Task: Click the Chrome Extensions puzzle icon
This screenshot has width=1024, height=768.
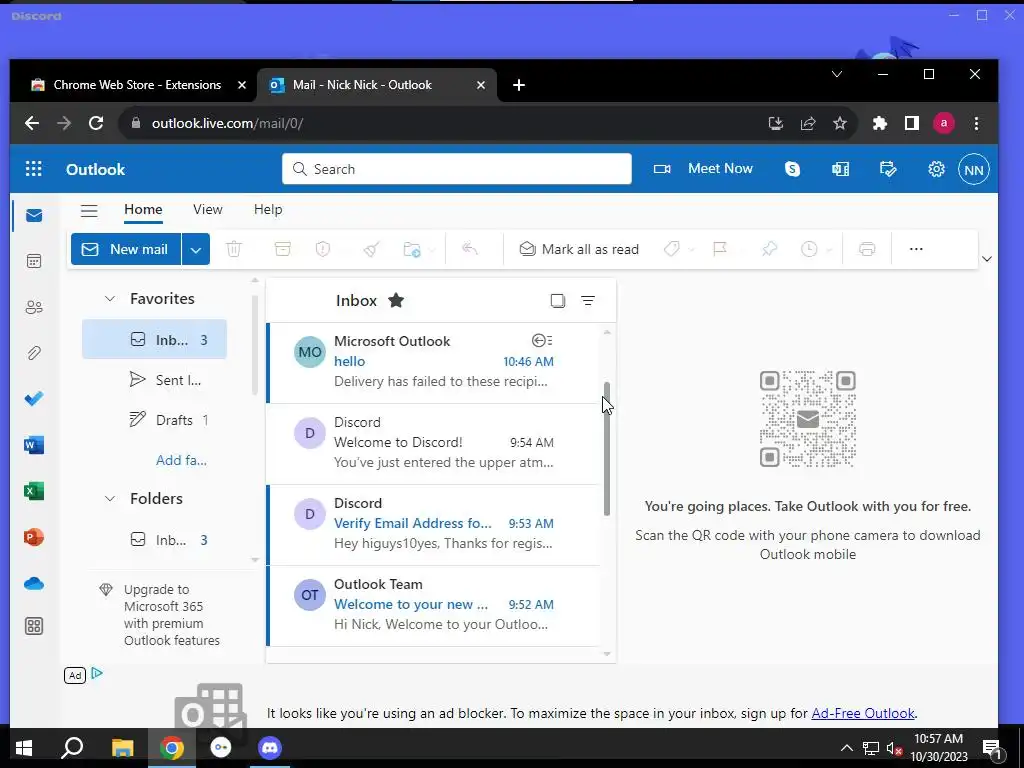Action: click(x=880, y=123)
